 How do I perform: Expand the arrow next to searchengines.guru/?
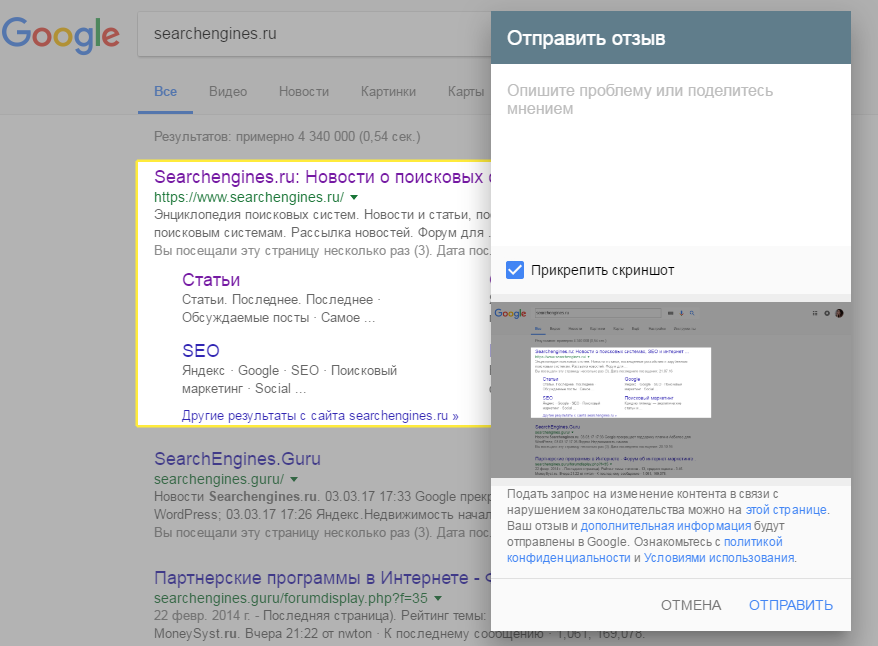(295, 479)
